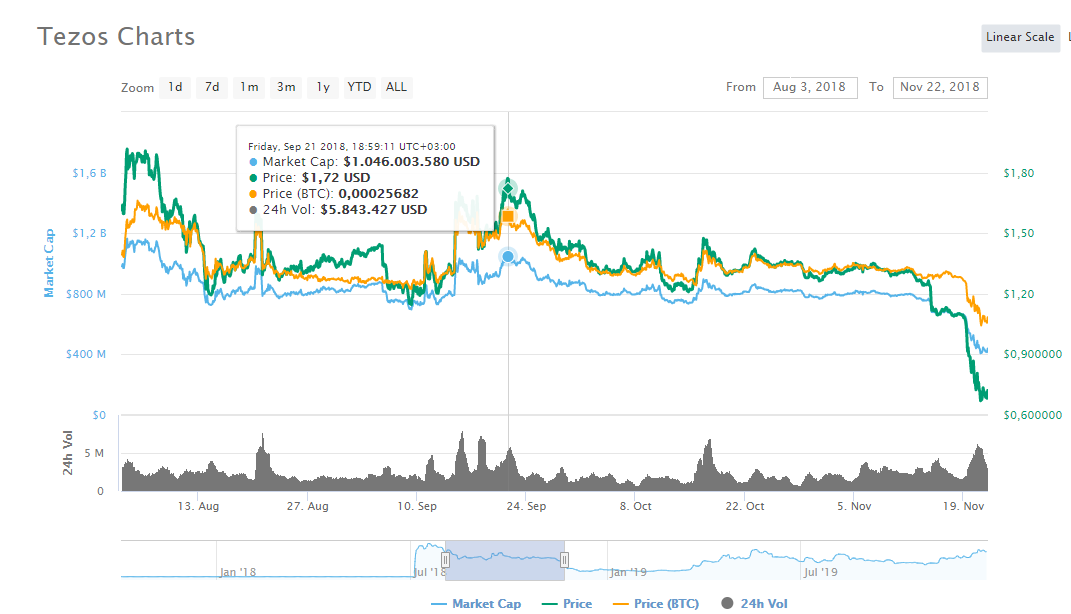Click the "$0,900000" price axis label

pos(1033,354)
